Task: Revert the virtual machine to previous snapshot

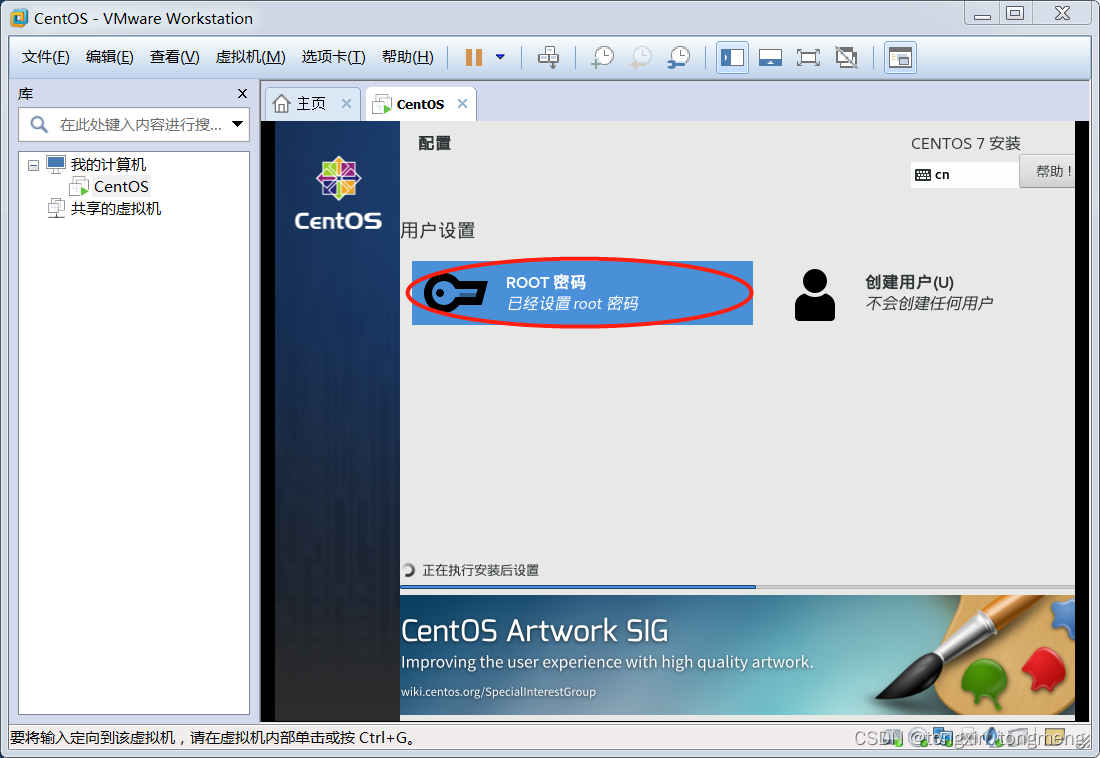Action: click(640, 58)
